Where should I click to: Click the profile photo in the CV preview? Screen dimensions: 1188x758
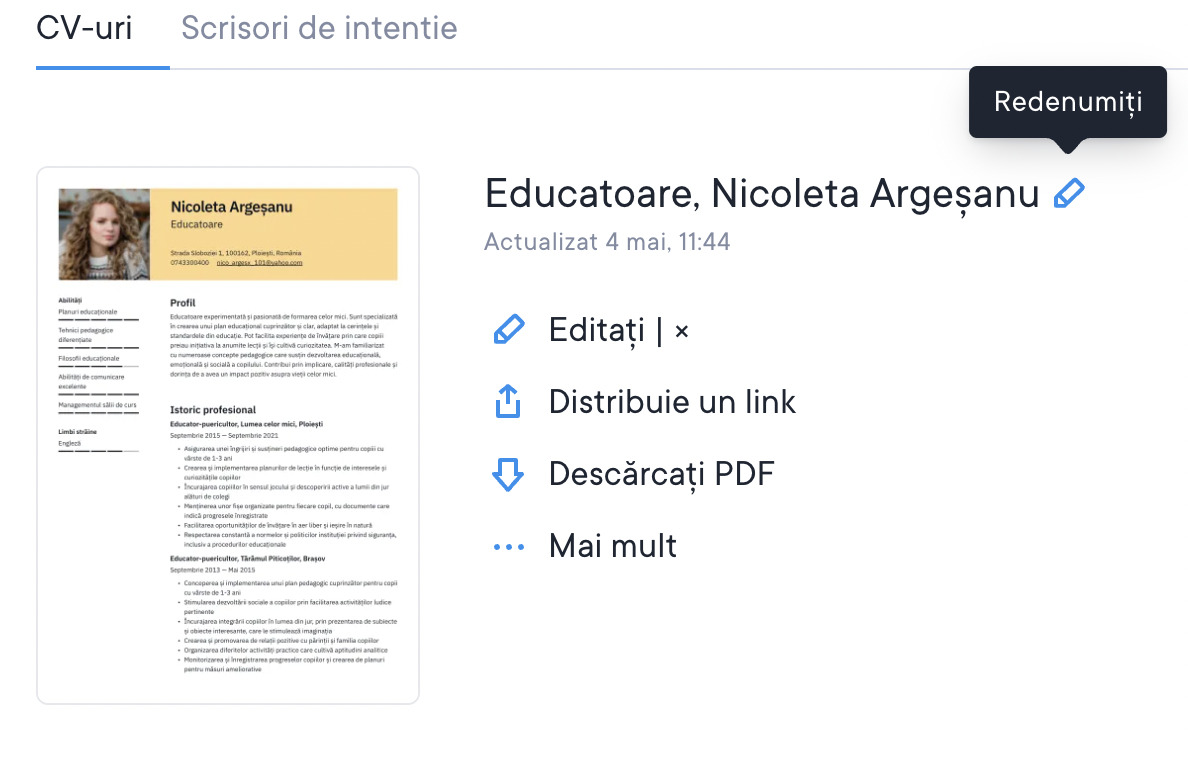pos(104,234)
